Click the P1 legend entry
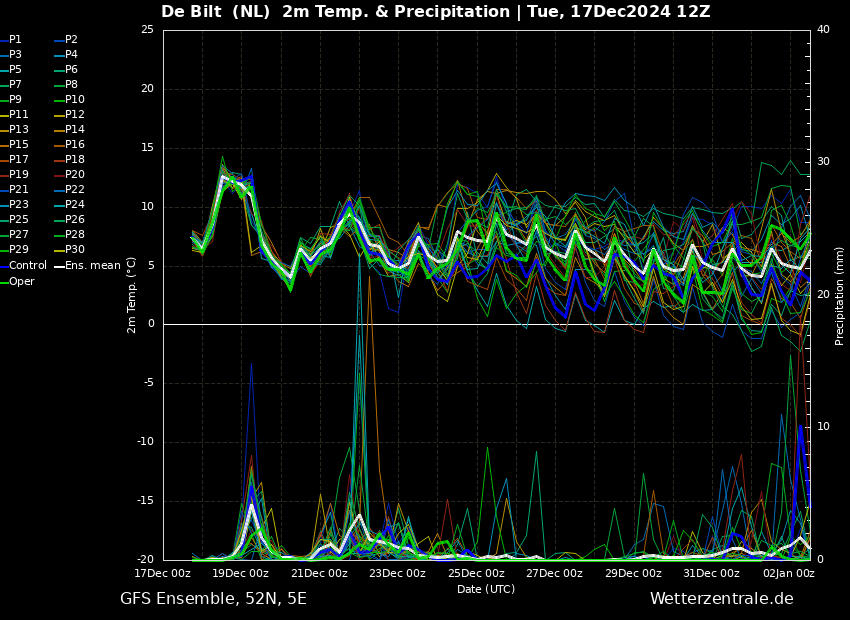Viewport: 850px width, 620px height. tap(11, 40)
